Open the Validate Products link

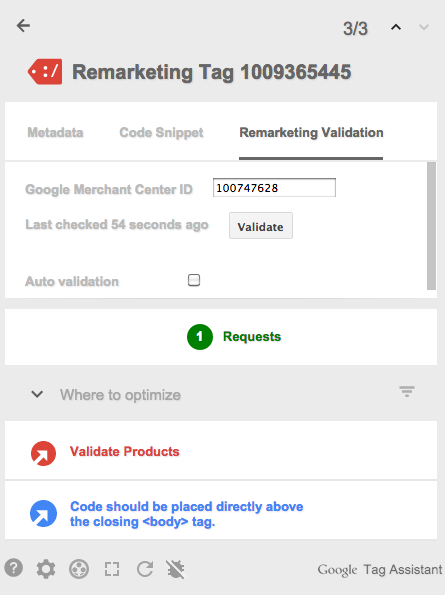(124, 452)
